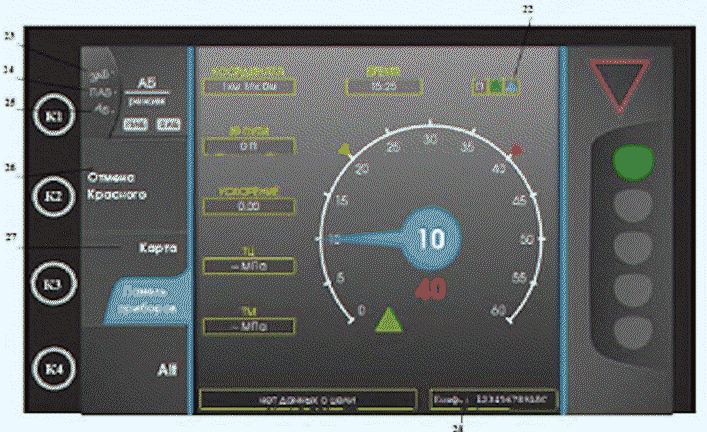Click the K3 round key
The height and width of the screenshot is (432, 707).
pos(53,284)
